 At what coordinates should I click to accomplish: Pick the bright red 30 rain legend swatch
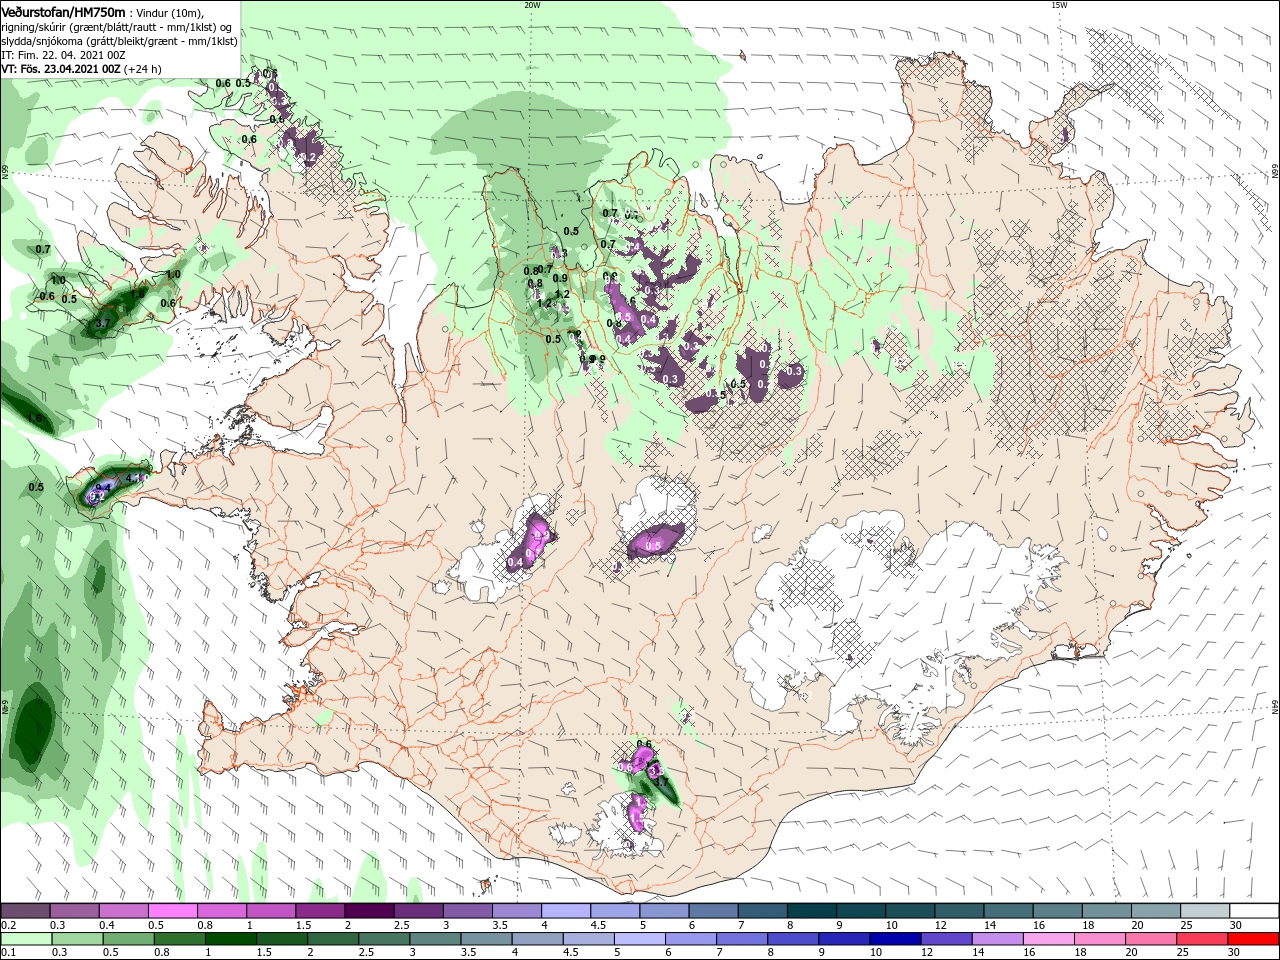1254,939
